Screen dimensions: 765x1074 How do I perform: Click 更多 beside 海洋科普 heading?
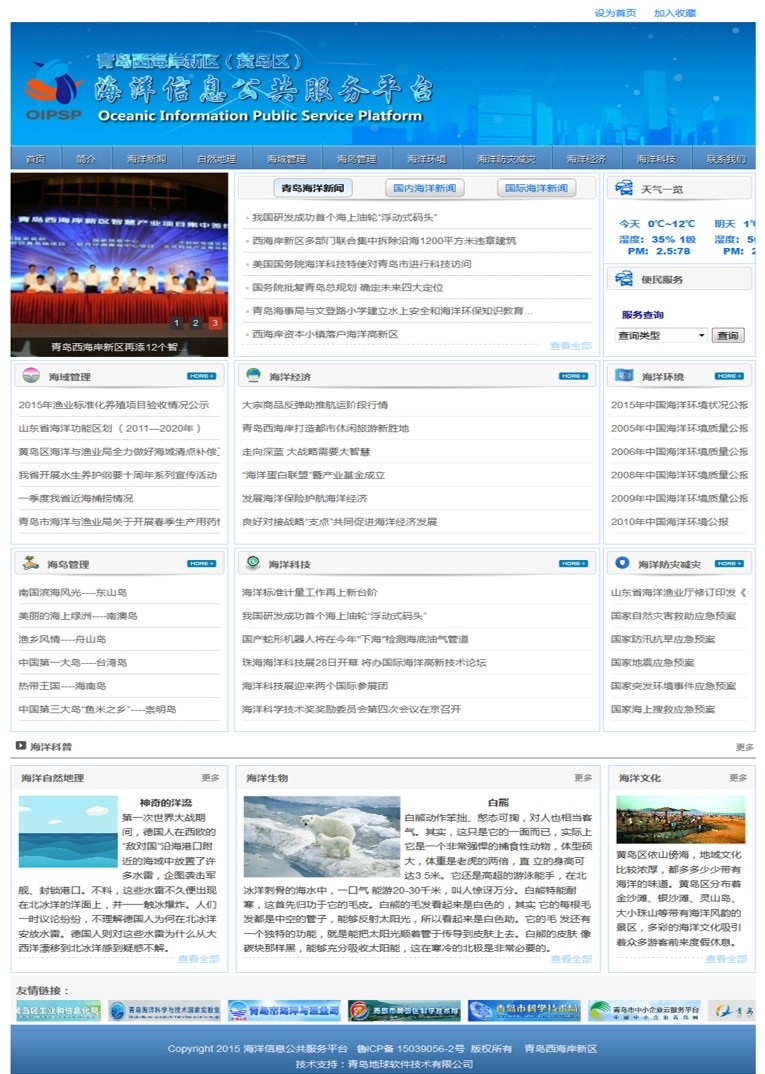pos(745,747)
